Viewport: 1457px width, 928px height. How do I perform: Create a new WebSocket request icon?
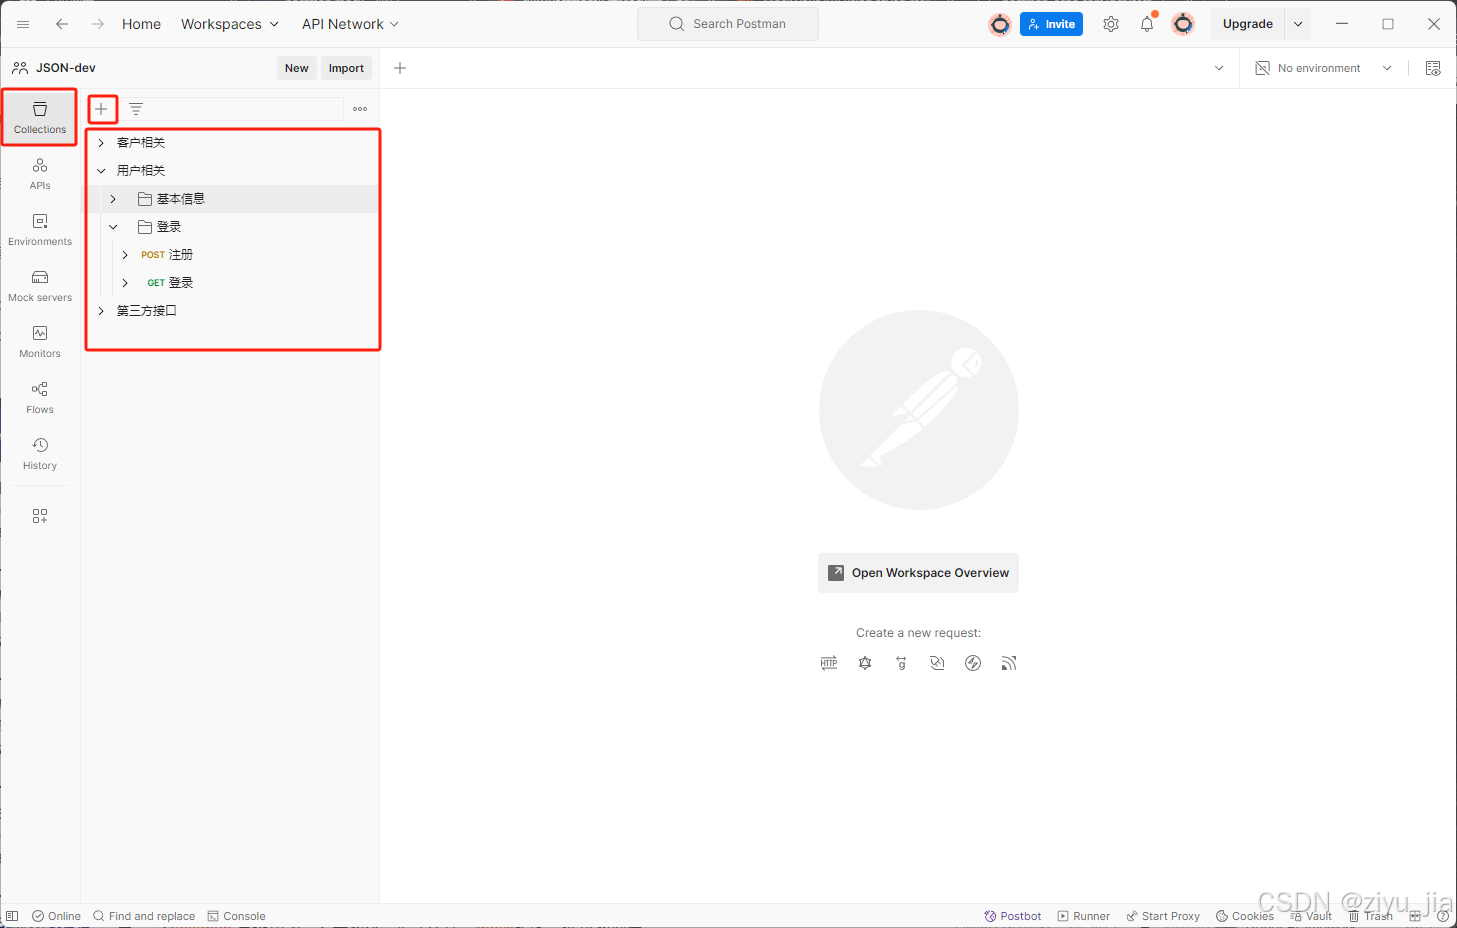tap(937, 663)
